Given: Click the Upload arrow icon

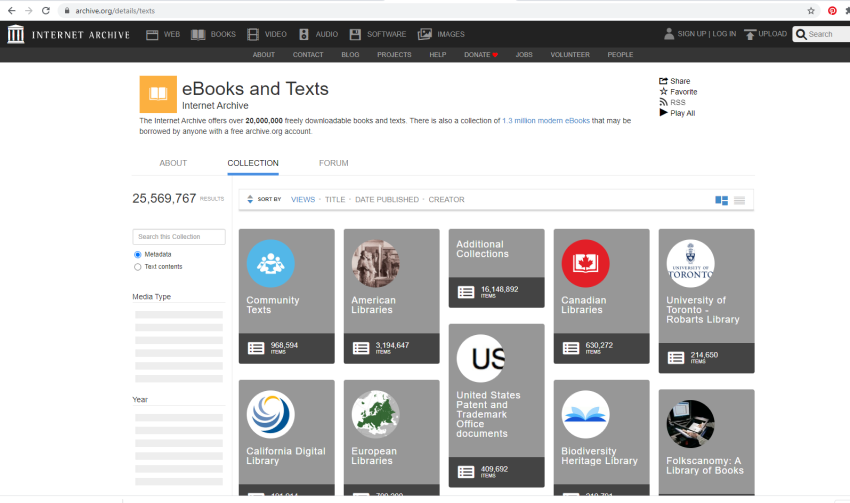Looking at the screenshot, I should tap(750, 35).
